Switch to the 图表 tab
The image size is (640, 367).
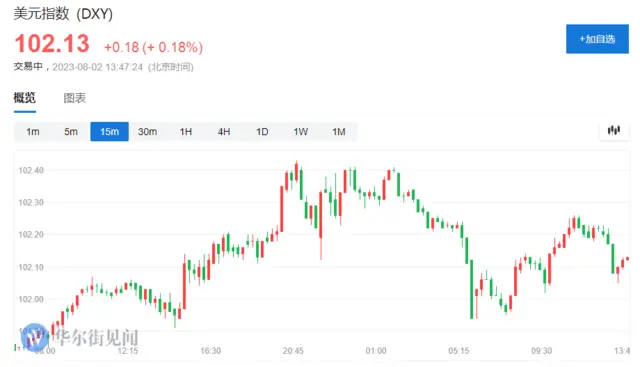[75, 98]
